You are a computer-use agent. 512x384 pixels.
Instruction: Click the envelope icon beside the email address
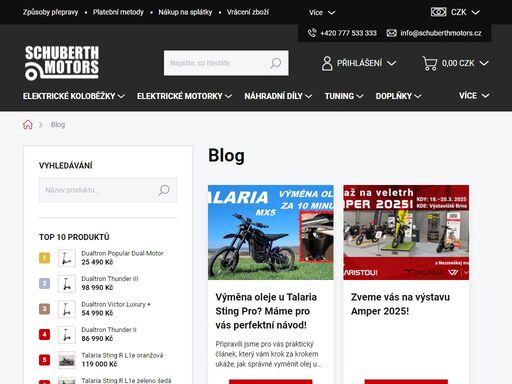point(391,33)
